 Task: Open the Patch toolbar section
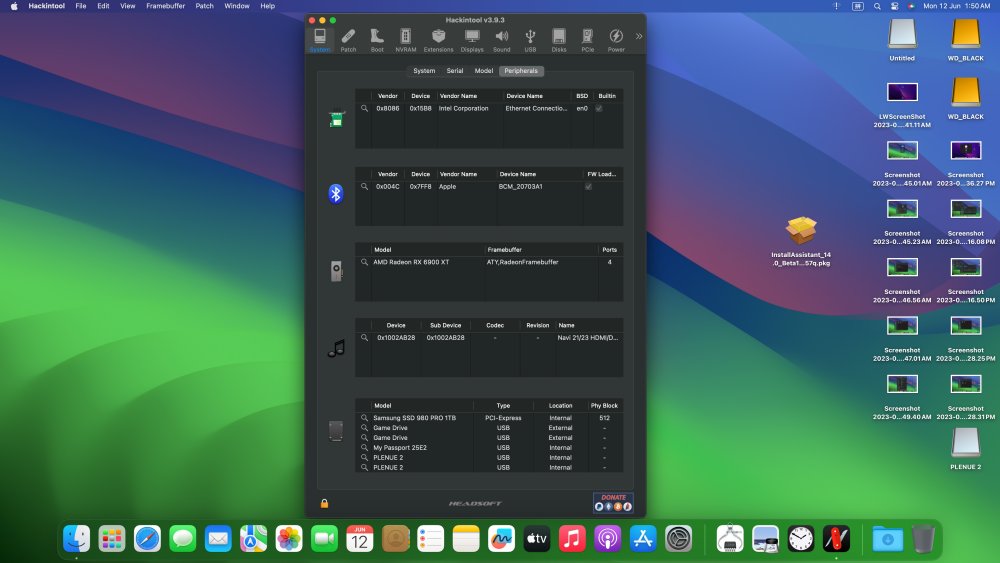point(348,40)
